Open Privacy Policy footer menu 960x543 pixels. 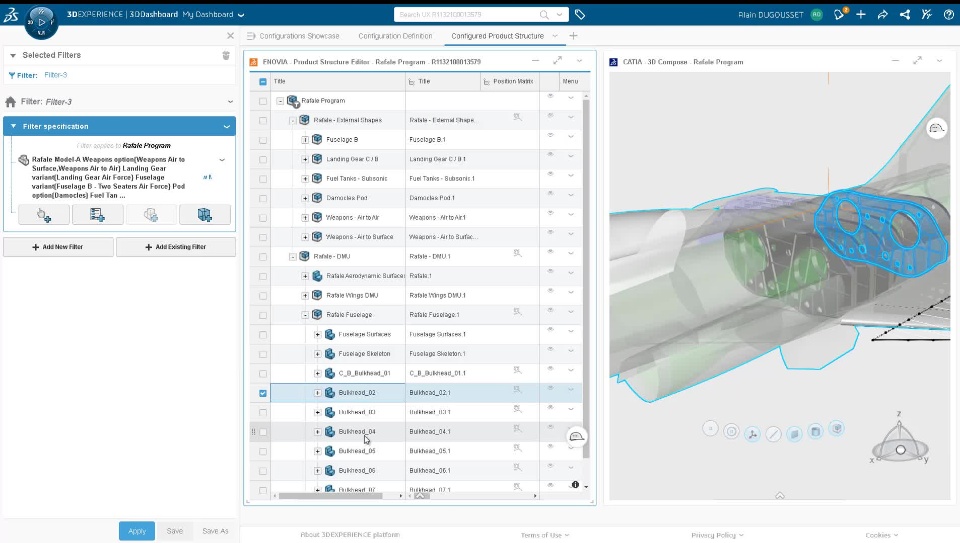tap(717, 535)
